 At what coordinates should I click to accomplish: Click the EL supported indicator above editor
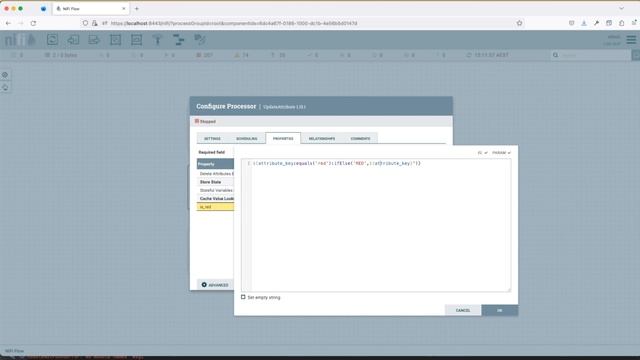pos(482,153)
